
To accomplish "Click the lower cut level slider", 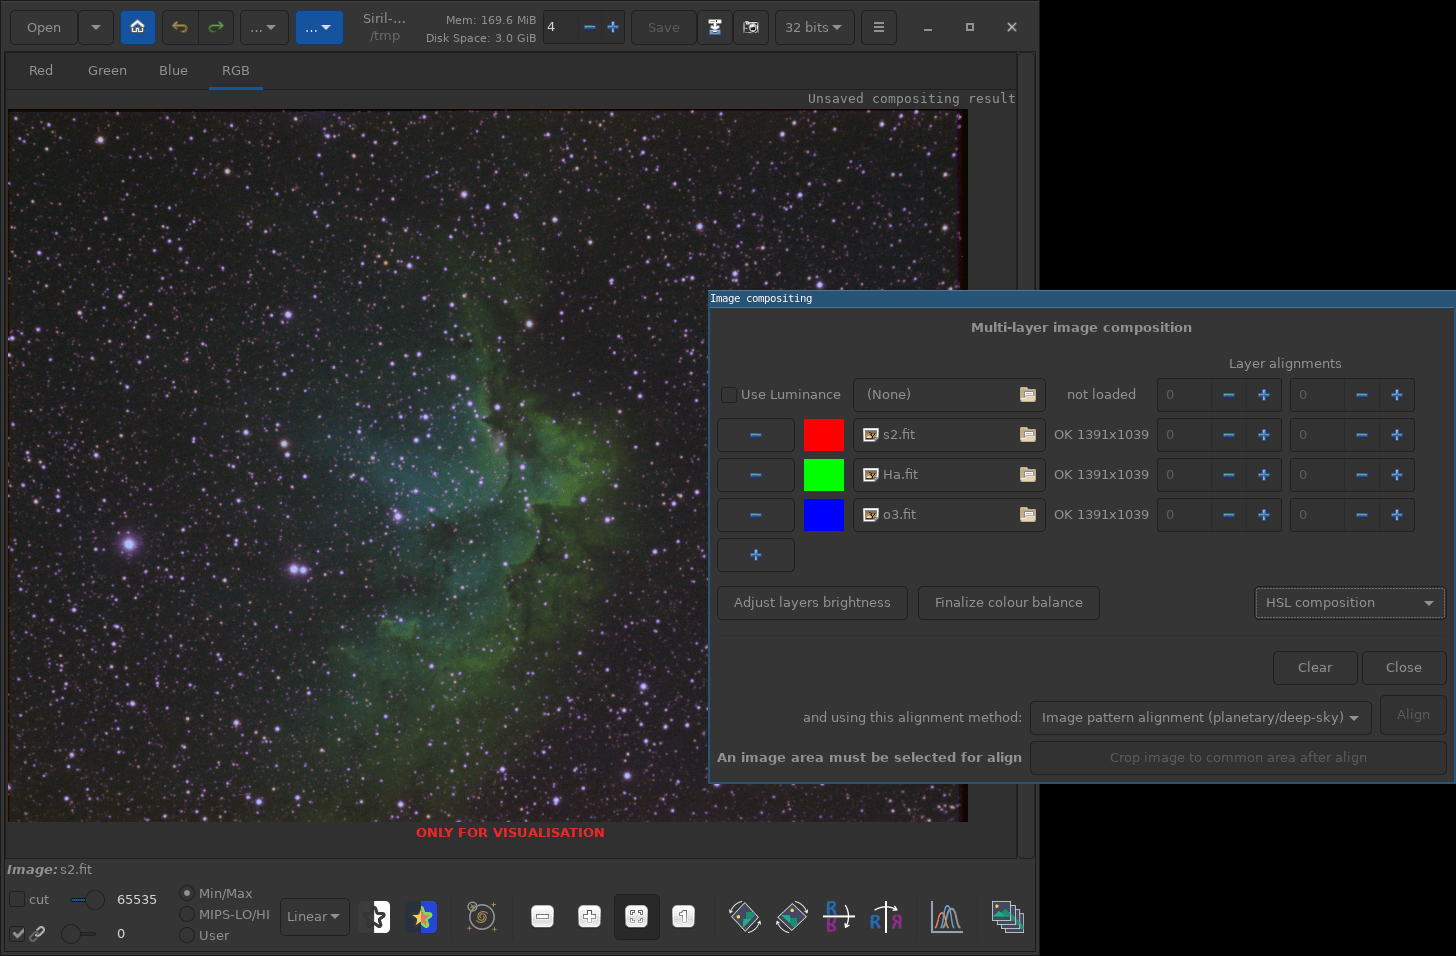I will (79, 934).
